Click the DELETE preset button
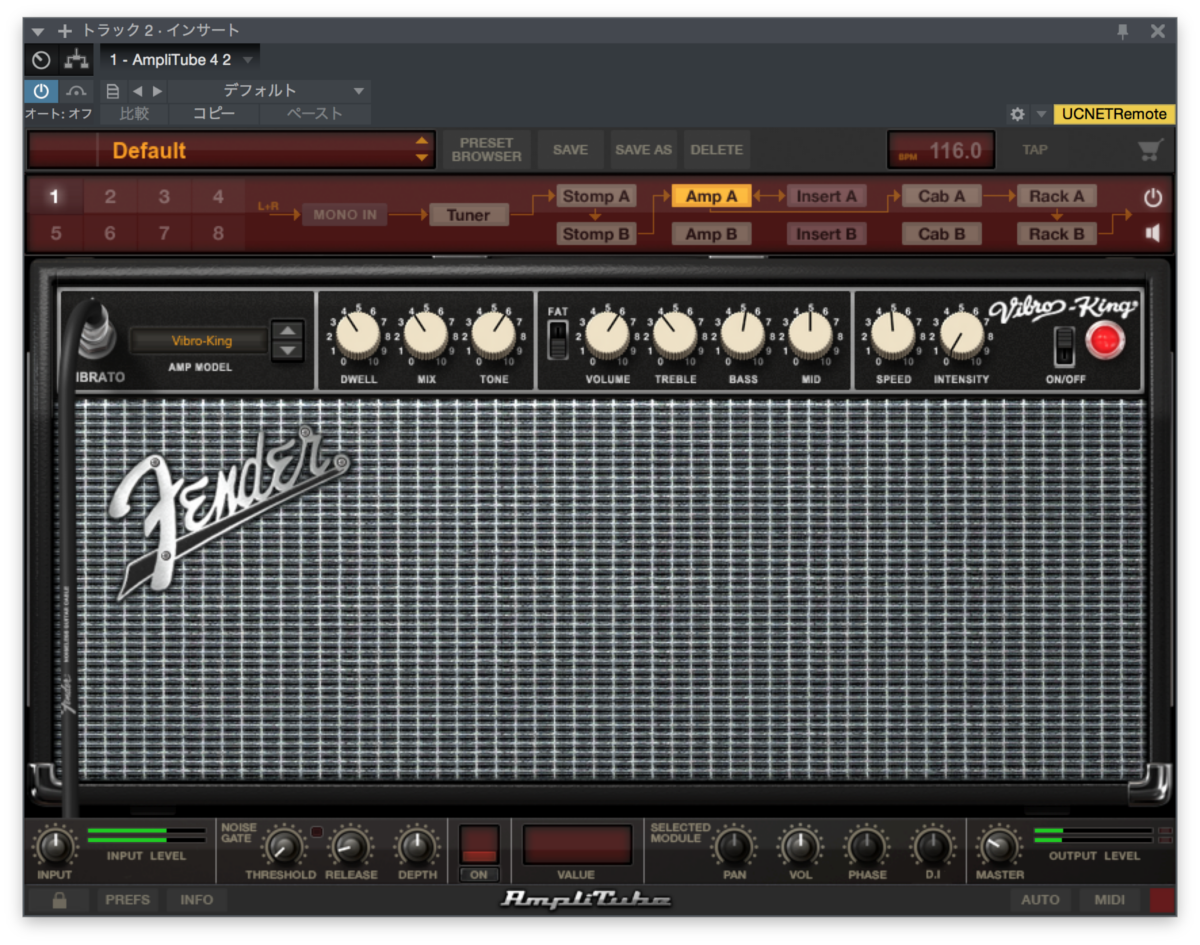Image resolution: width=1200 pixels, height=945 pixels. click(717, 150)
